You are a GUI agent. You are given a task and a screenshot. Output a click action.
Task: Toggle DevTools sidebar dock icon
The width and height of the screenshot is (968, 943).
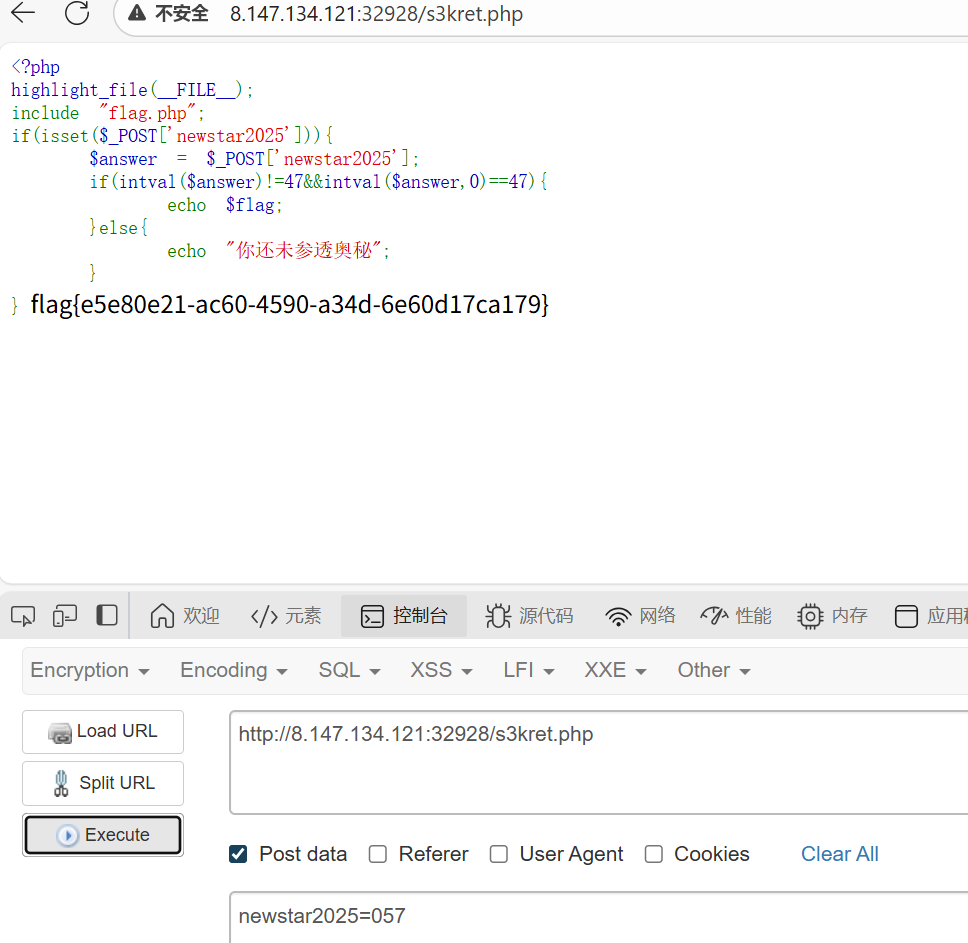pyautogui.click(x=107, y=616)
